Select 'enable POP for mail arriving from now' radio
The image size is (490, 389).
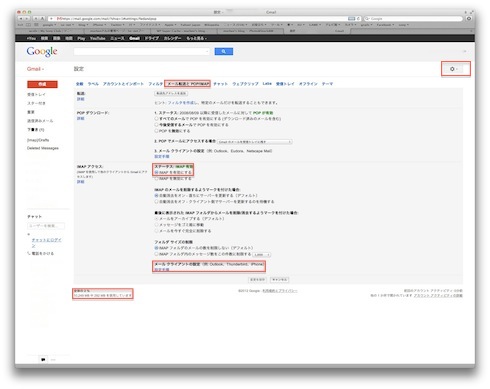click(x=156, y=125)
